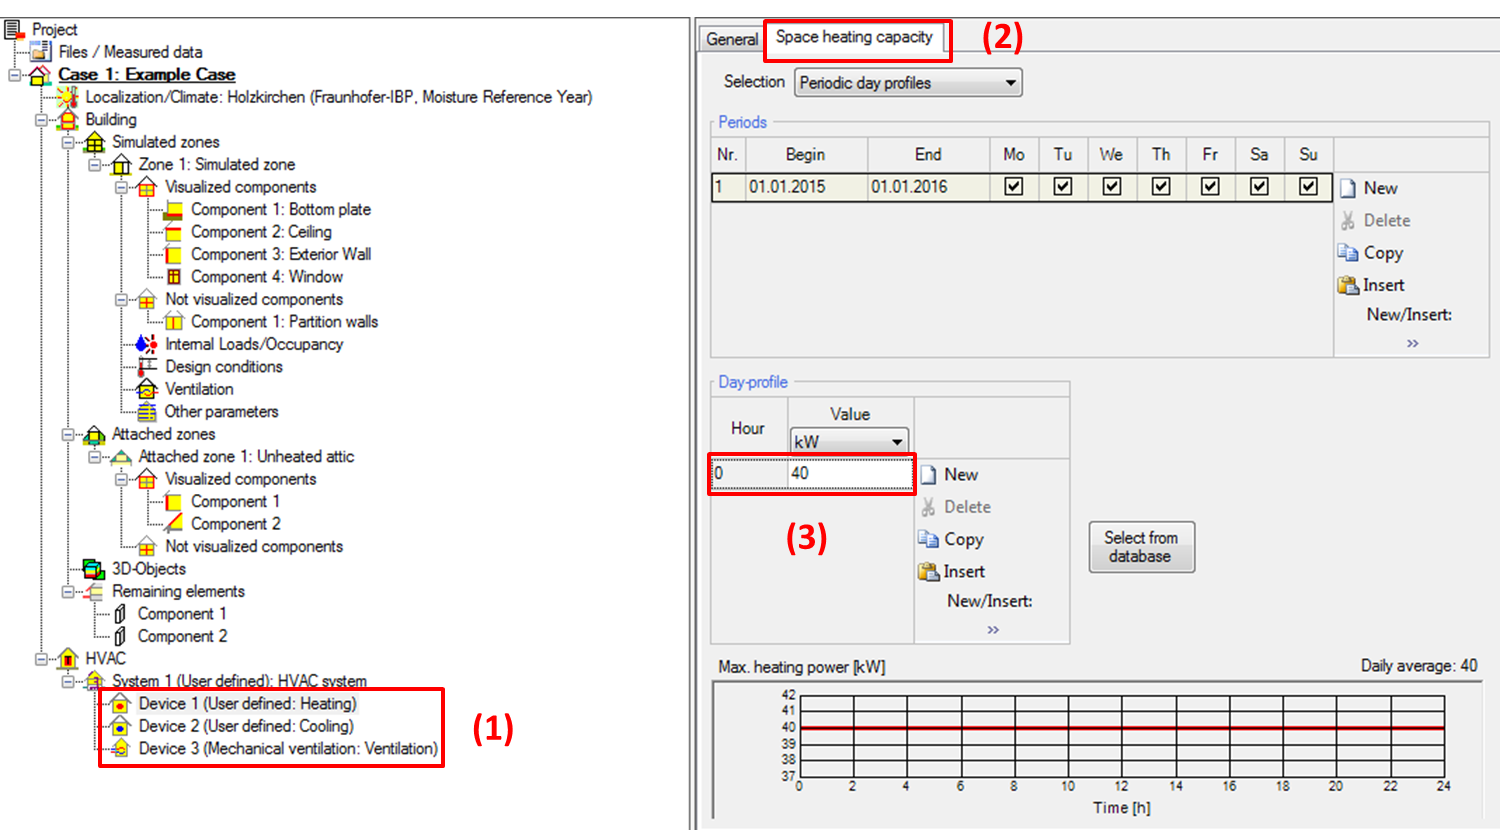Image resolution: width=1500 pixels, height=830 pixels.
Task: Click the Ceiling component icon
Action: pyautogui.click(x=173, y=232)
